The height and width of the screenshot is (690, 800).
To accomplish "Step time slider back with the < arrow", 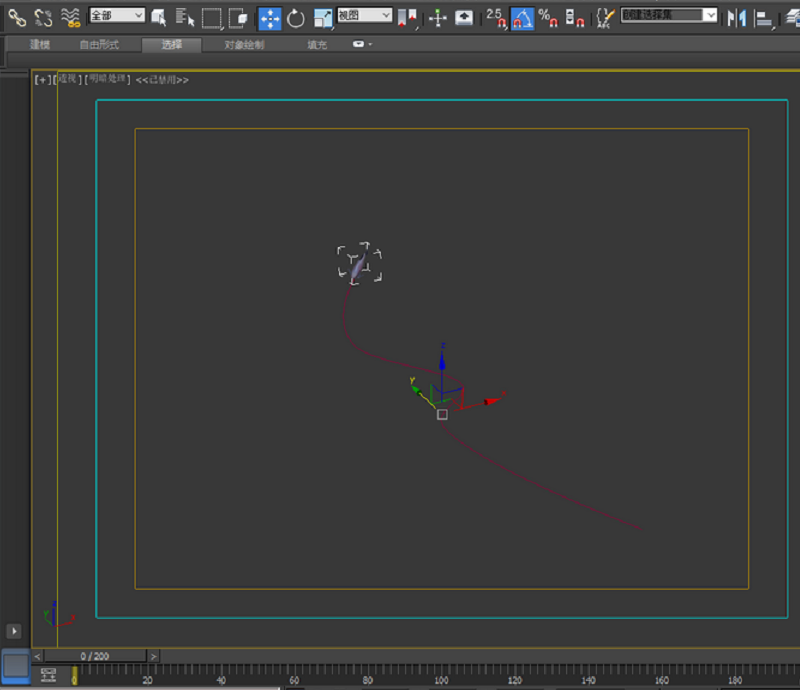I will click(x=37, y=656).
